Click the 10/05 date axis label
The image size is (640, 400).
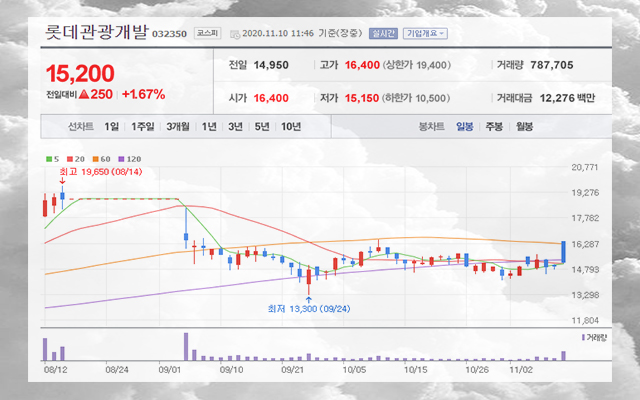[x=354, y=370]
